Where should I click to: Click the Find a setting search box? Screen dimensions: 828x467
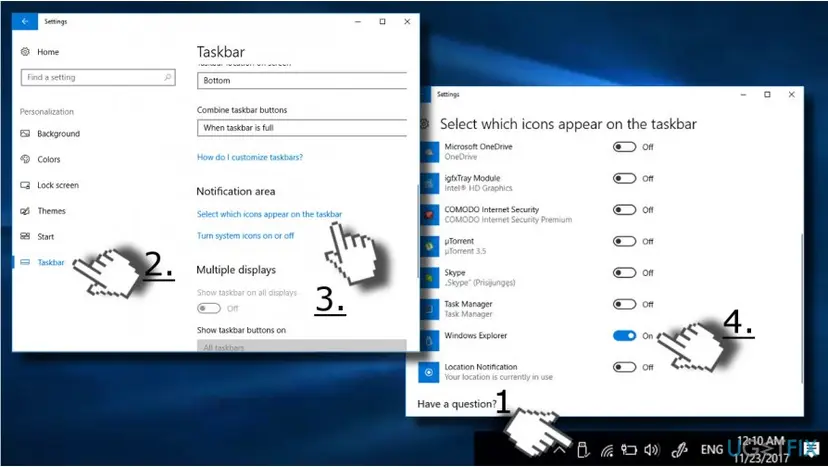98,77
